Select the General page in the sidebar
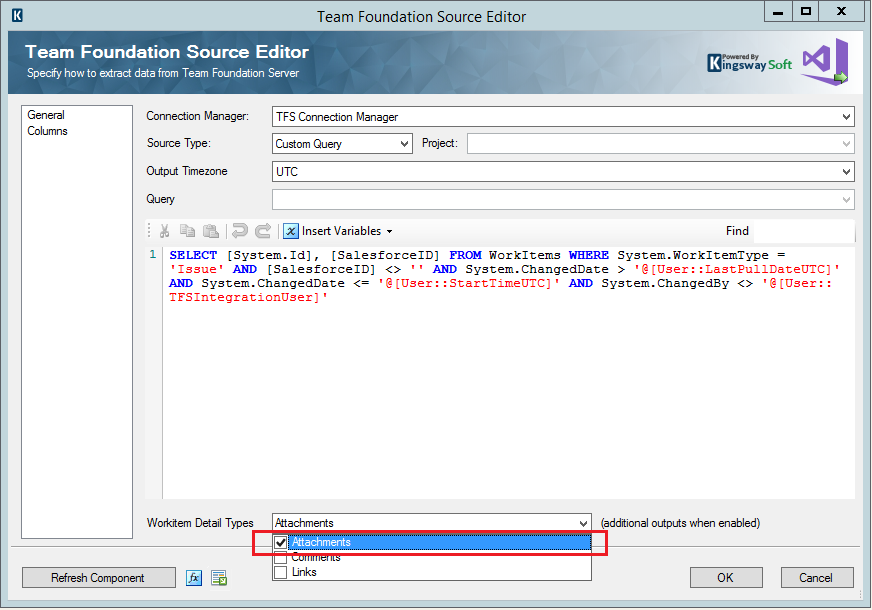The image size is (872, 610). click(45, 114)
